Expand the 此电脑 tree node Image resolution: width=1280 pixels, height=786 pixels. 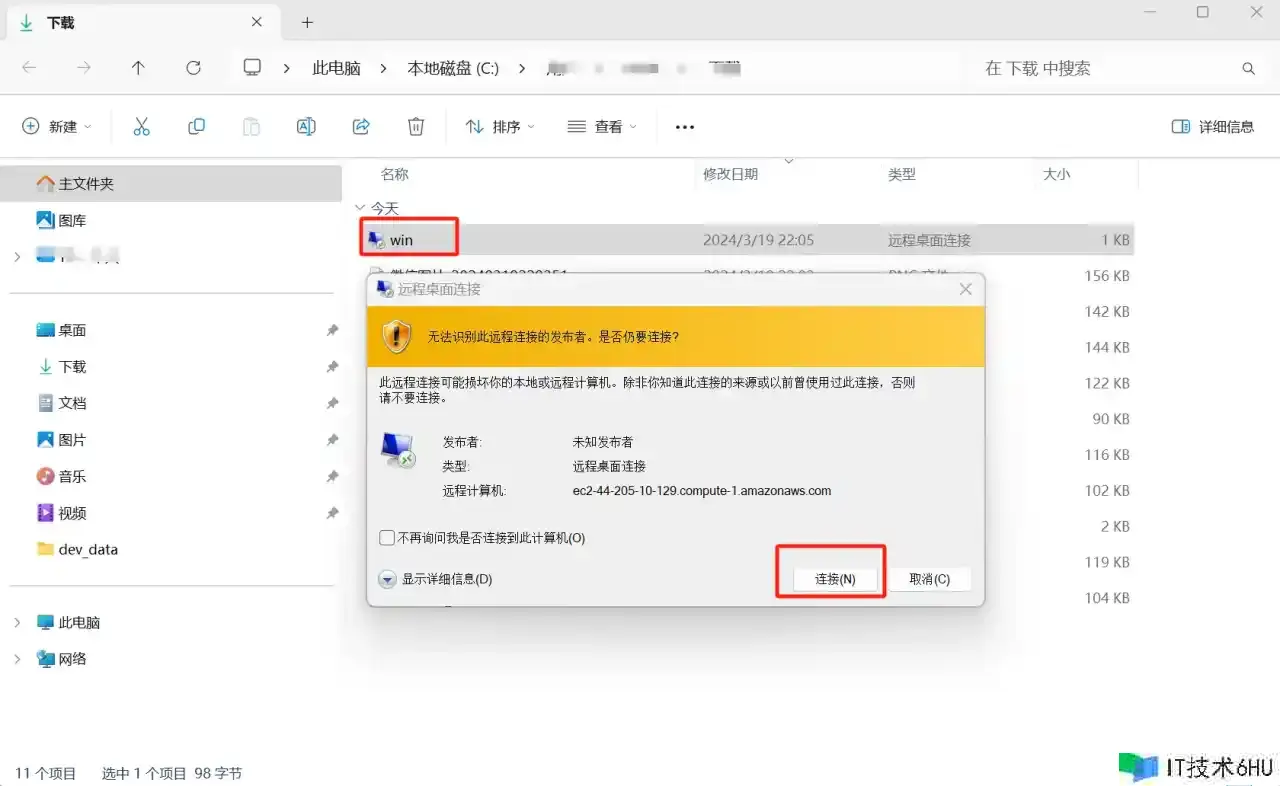[x=17, y=622]
